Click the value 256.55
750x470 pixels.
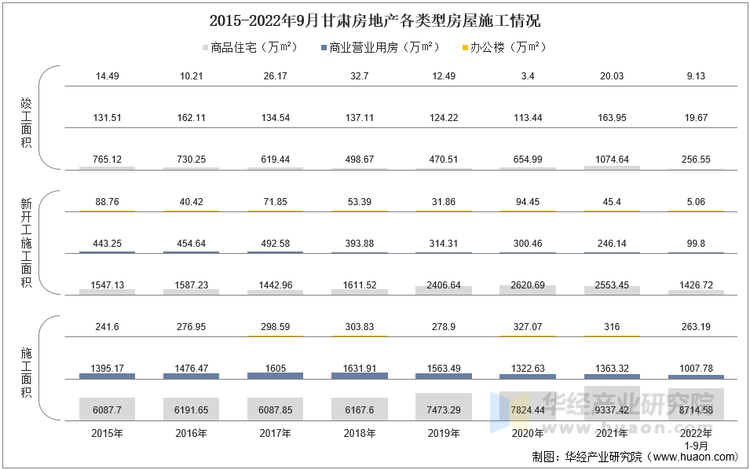tap(696, 159)
